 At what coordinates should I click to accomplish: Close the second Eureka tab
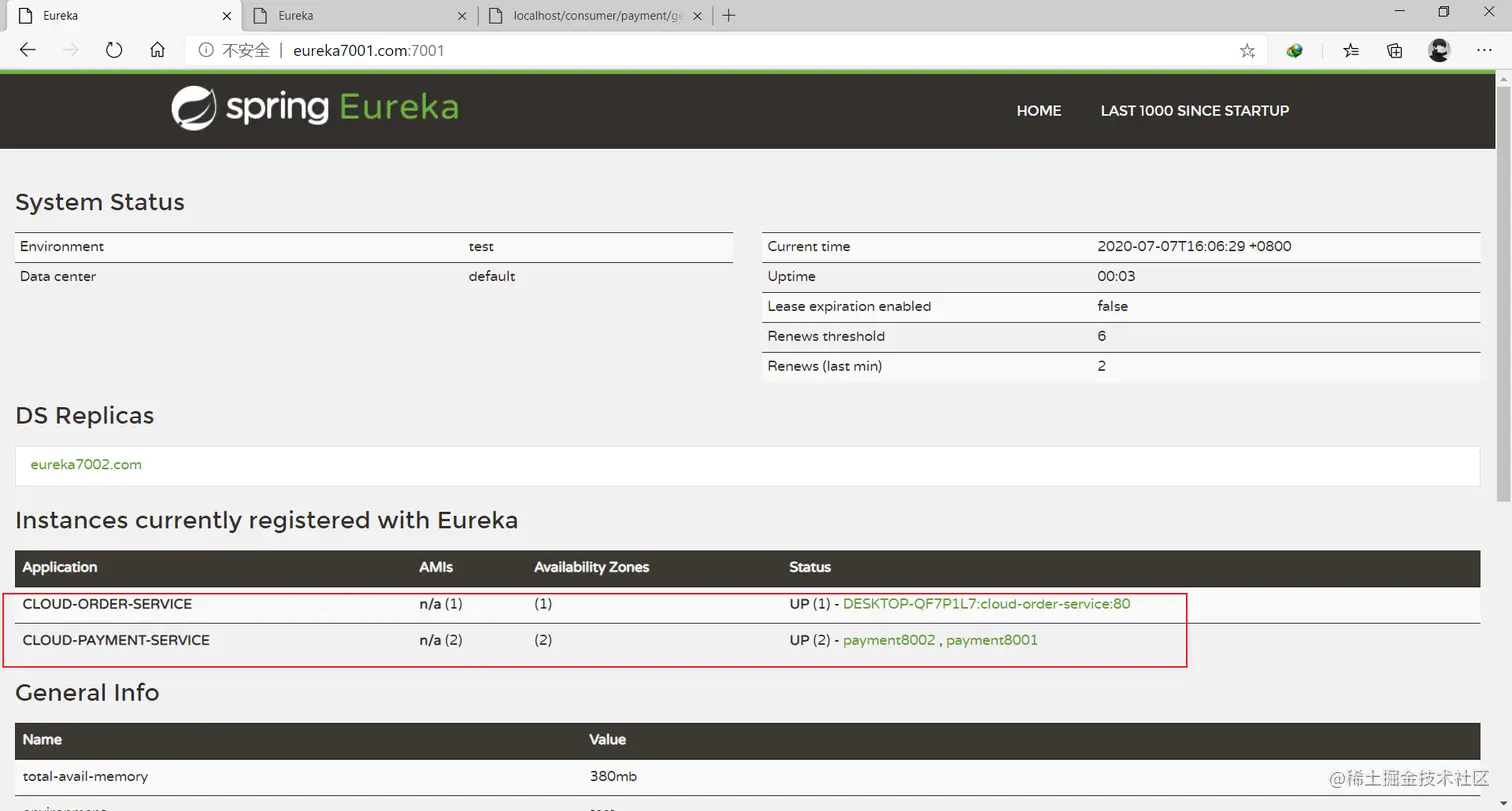461,16
